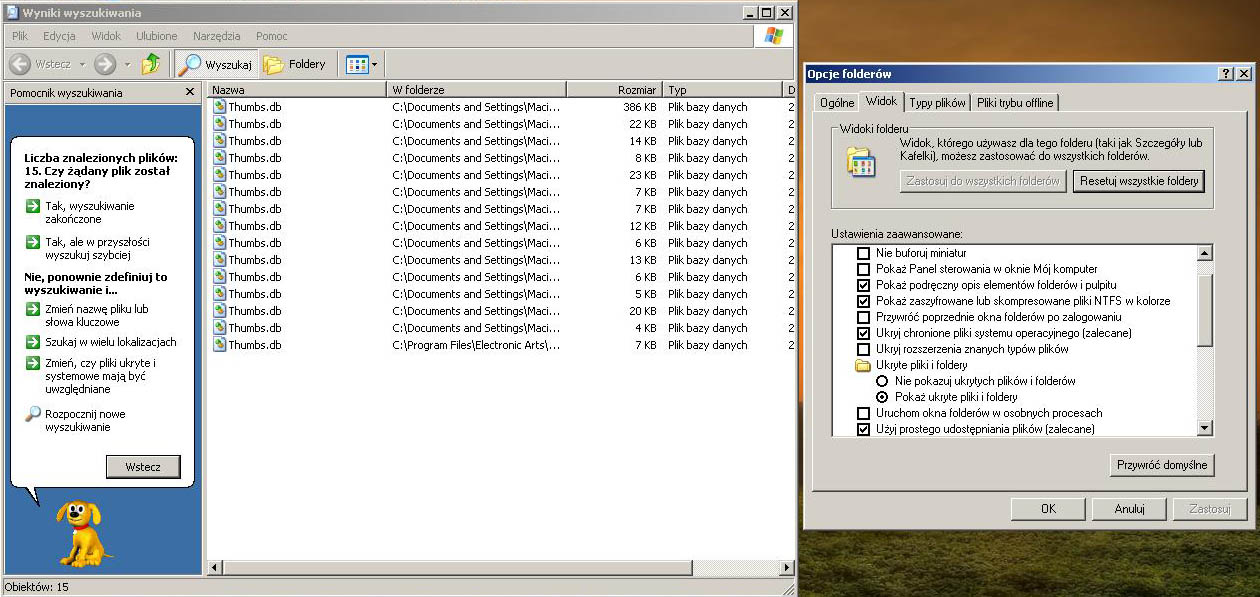Viewport: 1260px width, 597px height.
Task: Select 'Pokaż ukryte pliki i foldery' radio
Action: (882, 397)
